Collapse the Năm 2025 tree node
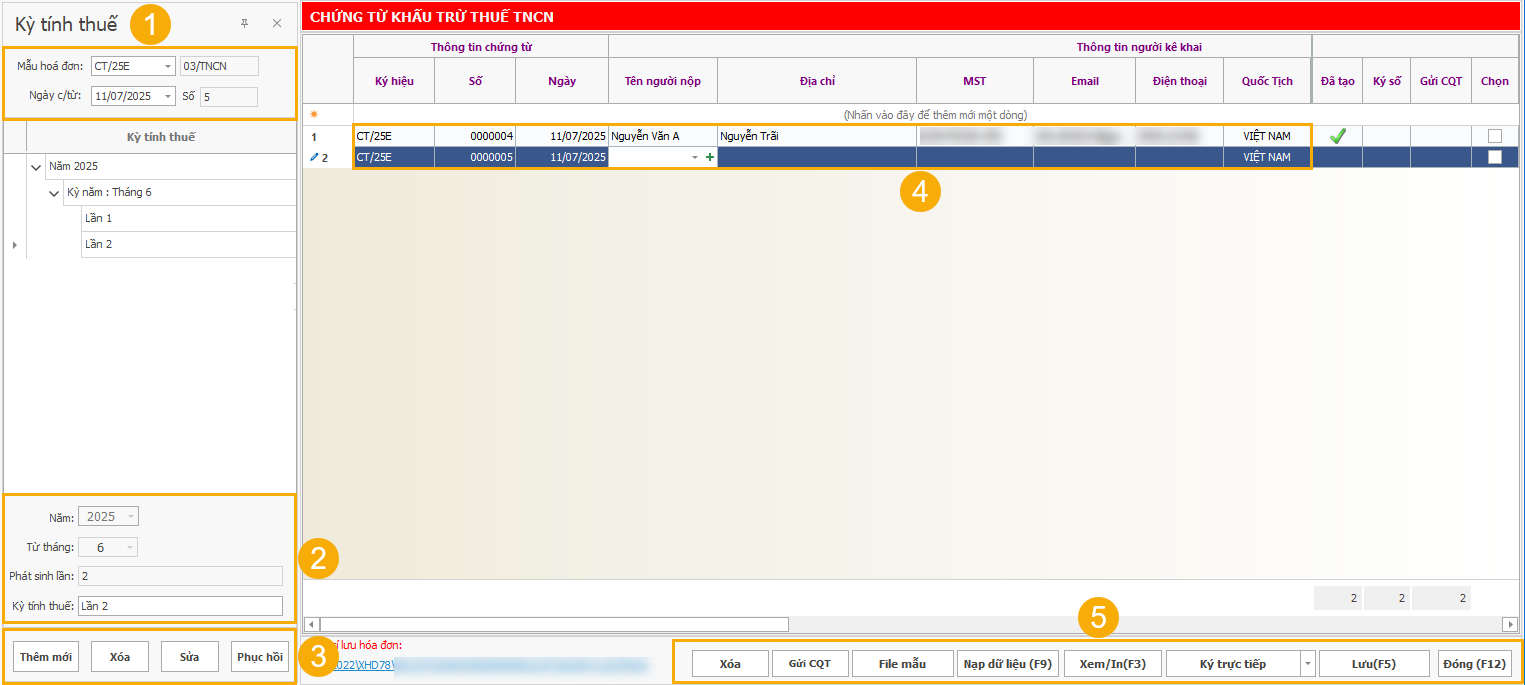The image size is (1525, 685). coord(37,167)
